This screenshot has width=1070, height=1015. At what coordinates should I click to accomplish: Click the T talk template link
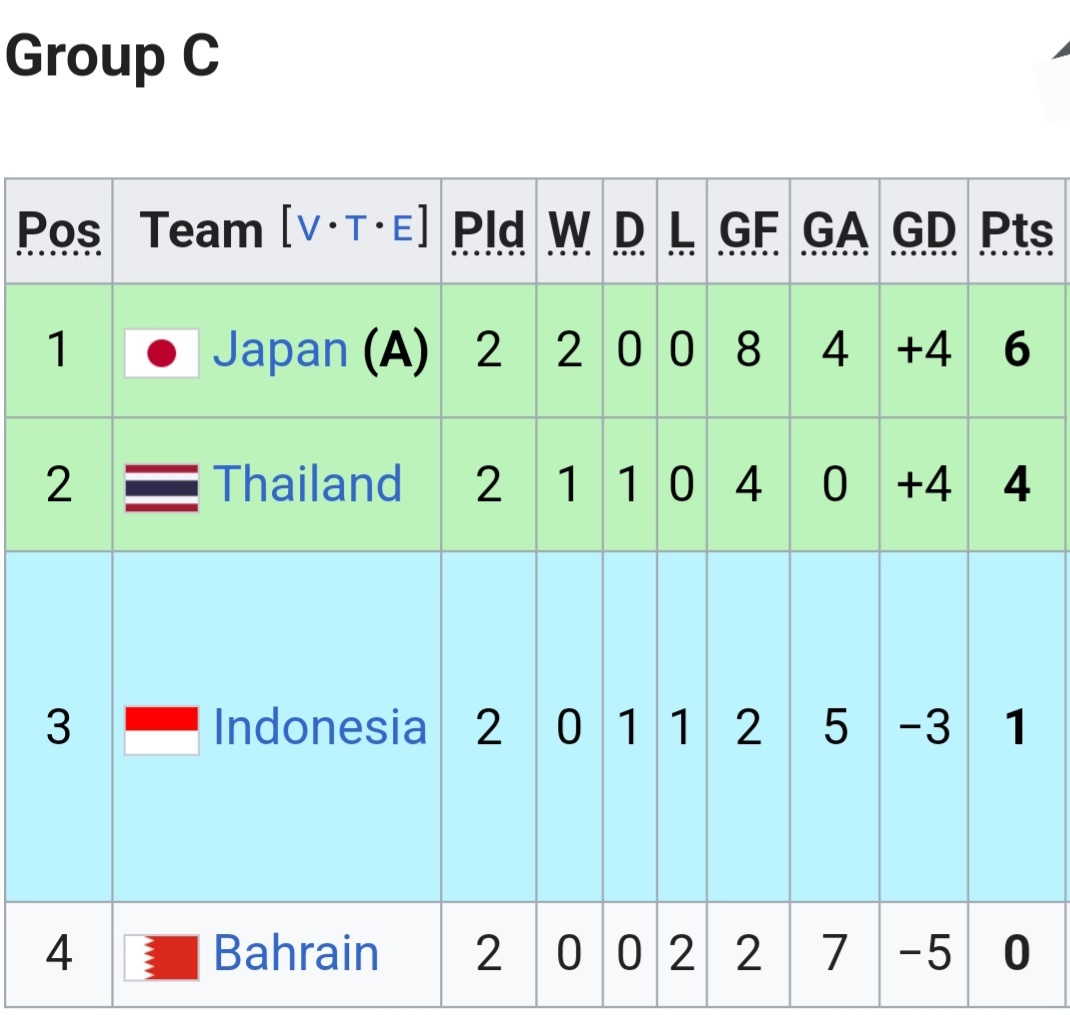357,230
